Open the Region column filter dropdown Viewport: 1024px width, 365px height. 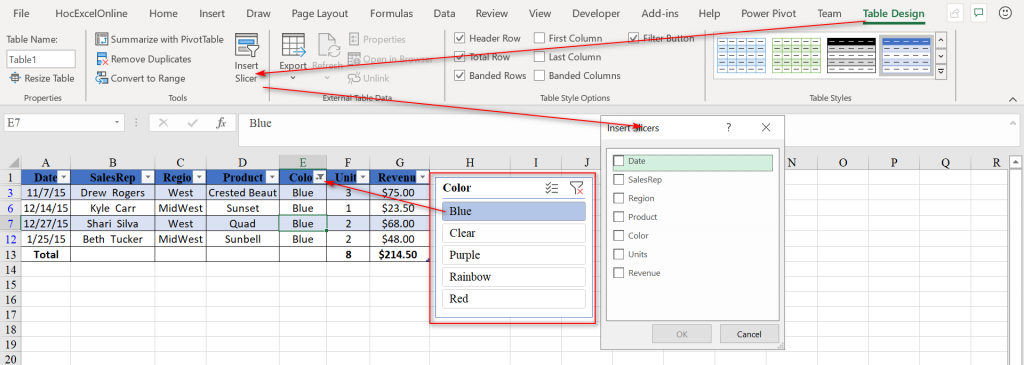199,177
